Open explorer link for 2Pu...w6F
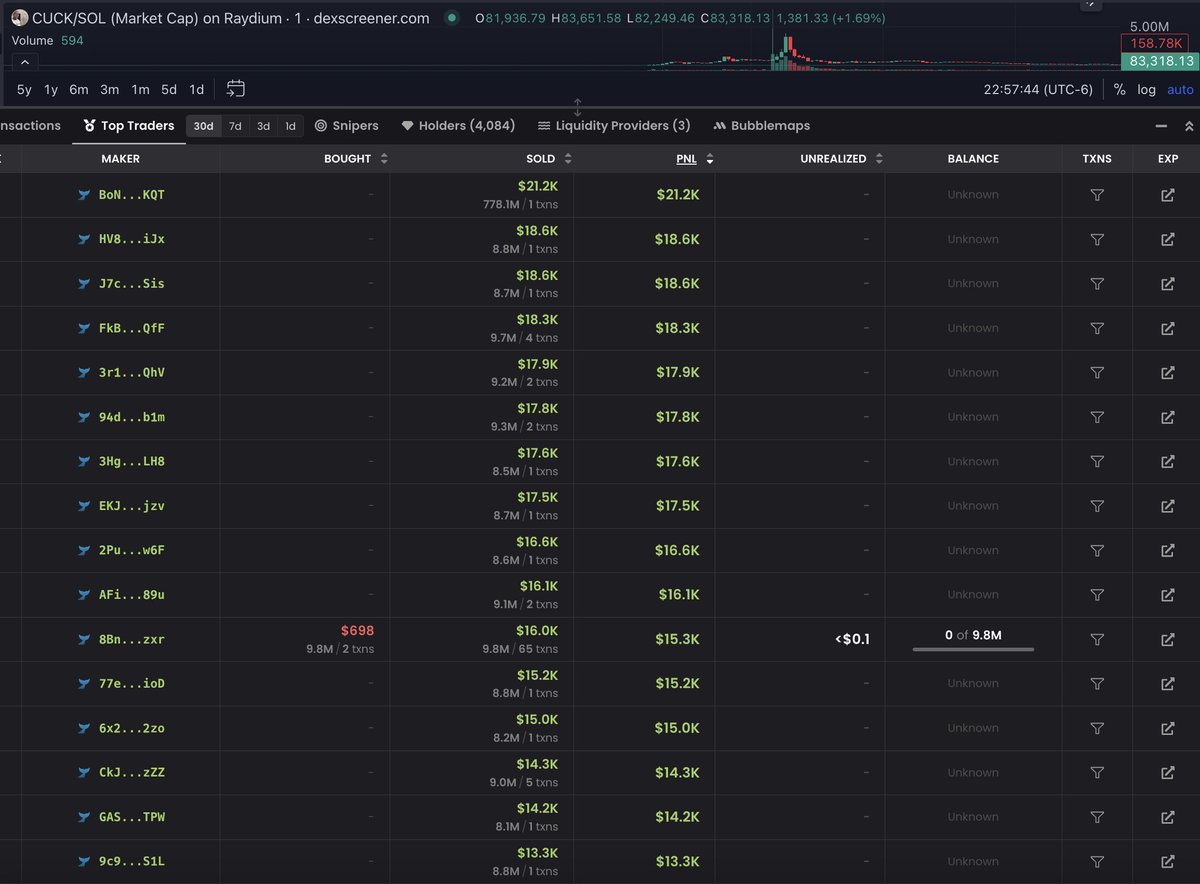Screen dimensions: 1200x884 pyautogui.click(x=1167, y=550)
